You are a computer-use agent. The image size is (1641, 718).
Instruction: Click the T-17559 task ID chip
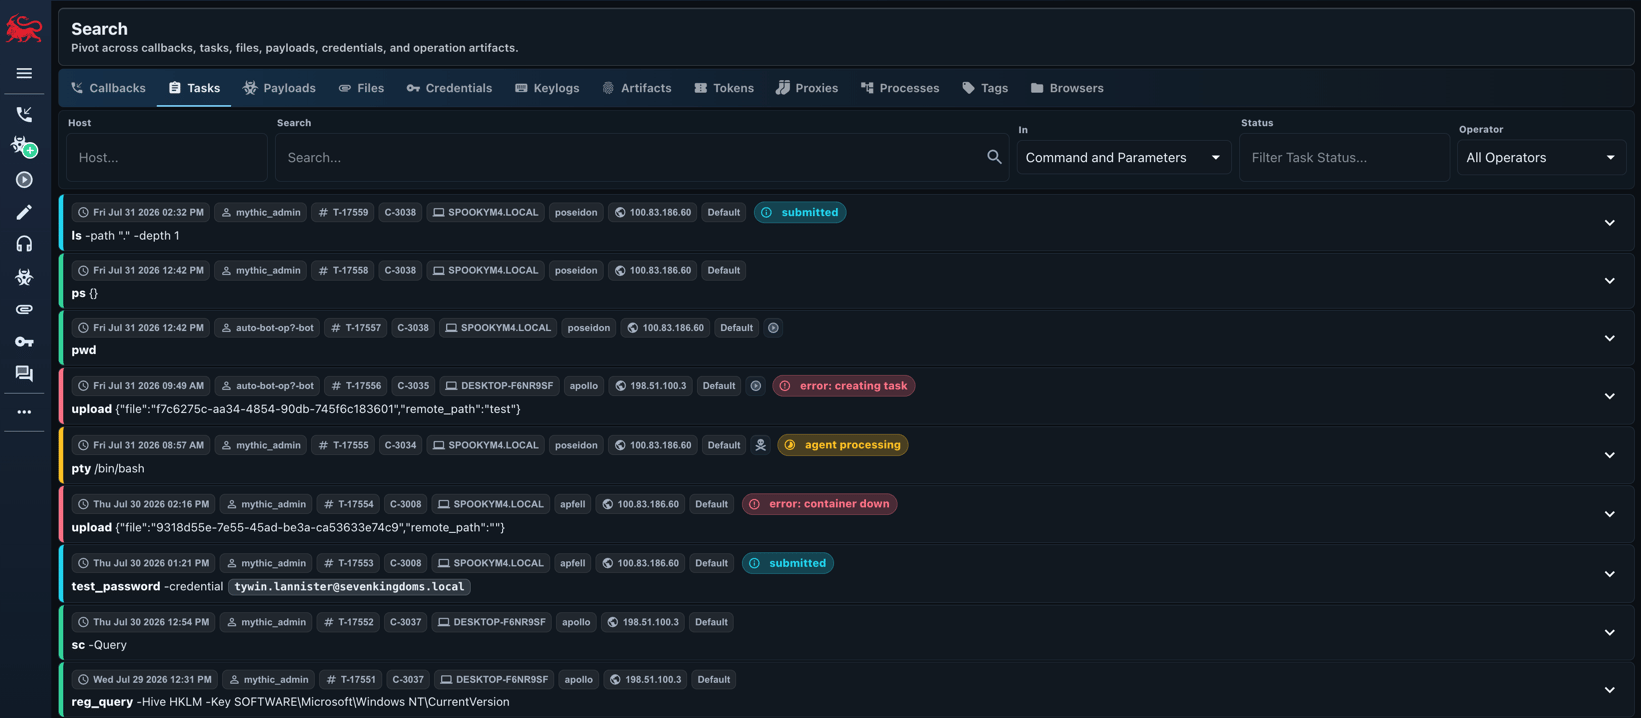[343, 212]
